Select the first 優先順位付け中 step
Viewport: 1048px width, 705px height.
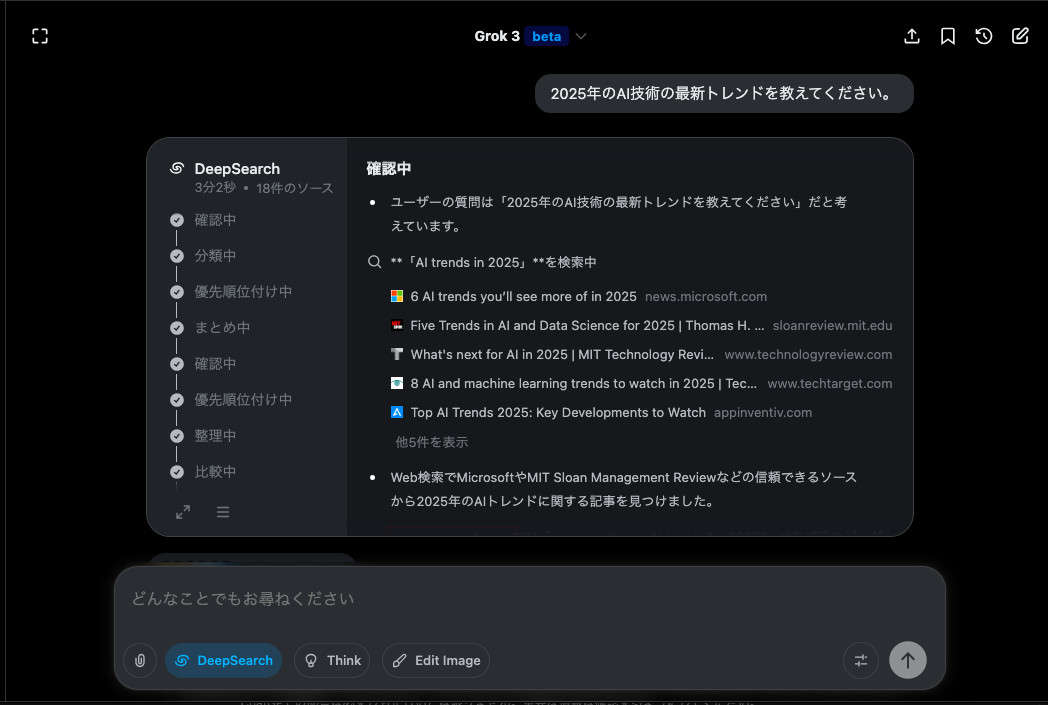pos(243,292)
